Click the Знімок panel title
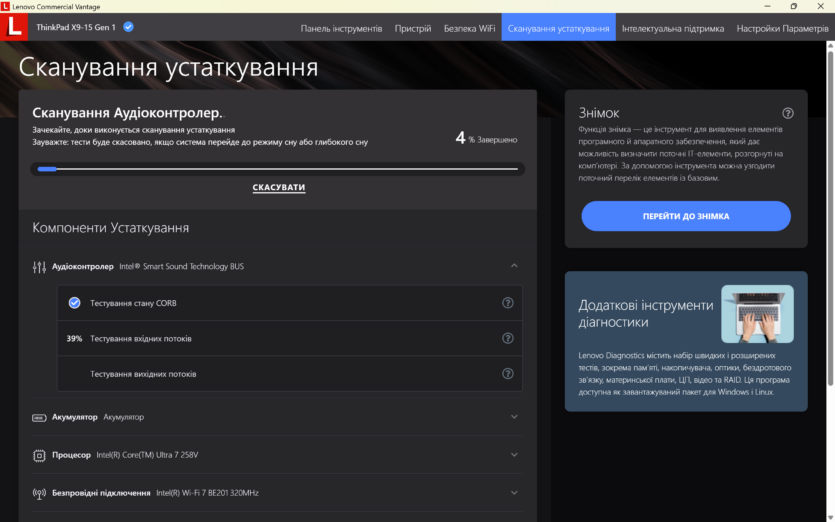 click(599, 113)
